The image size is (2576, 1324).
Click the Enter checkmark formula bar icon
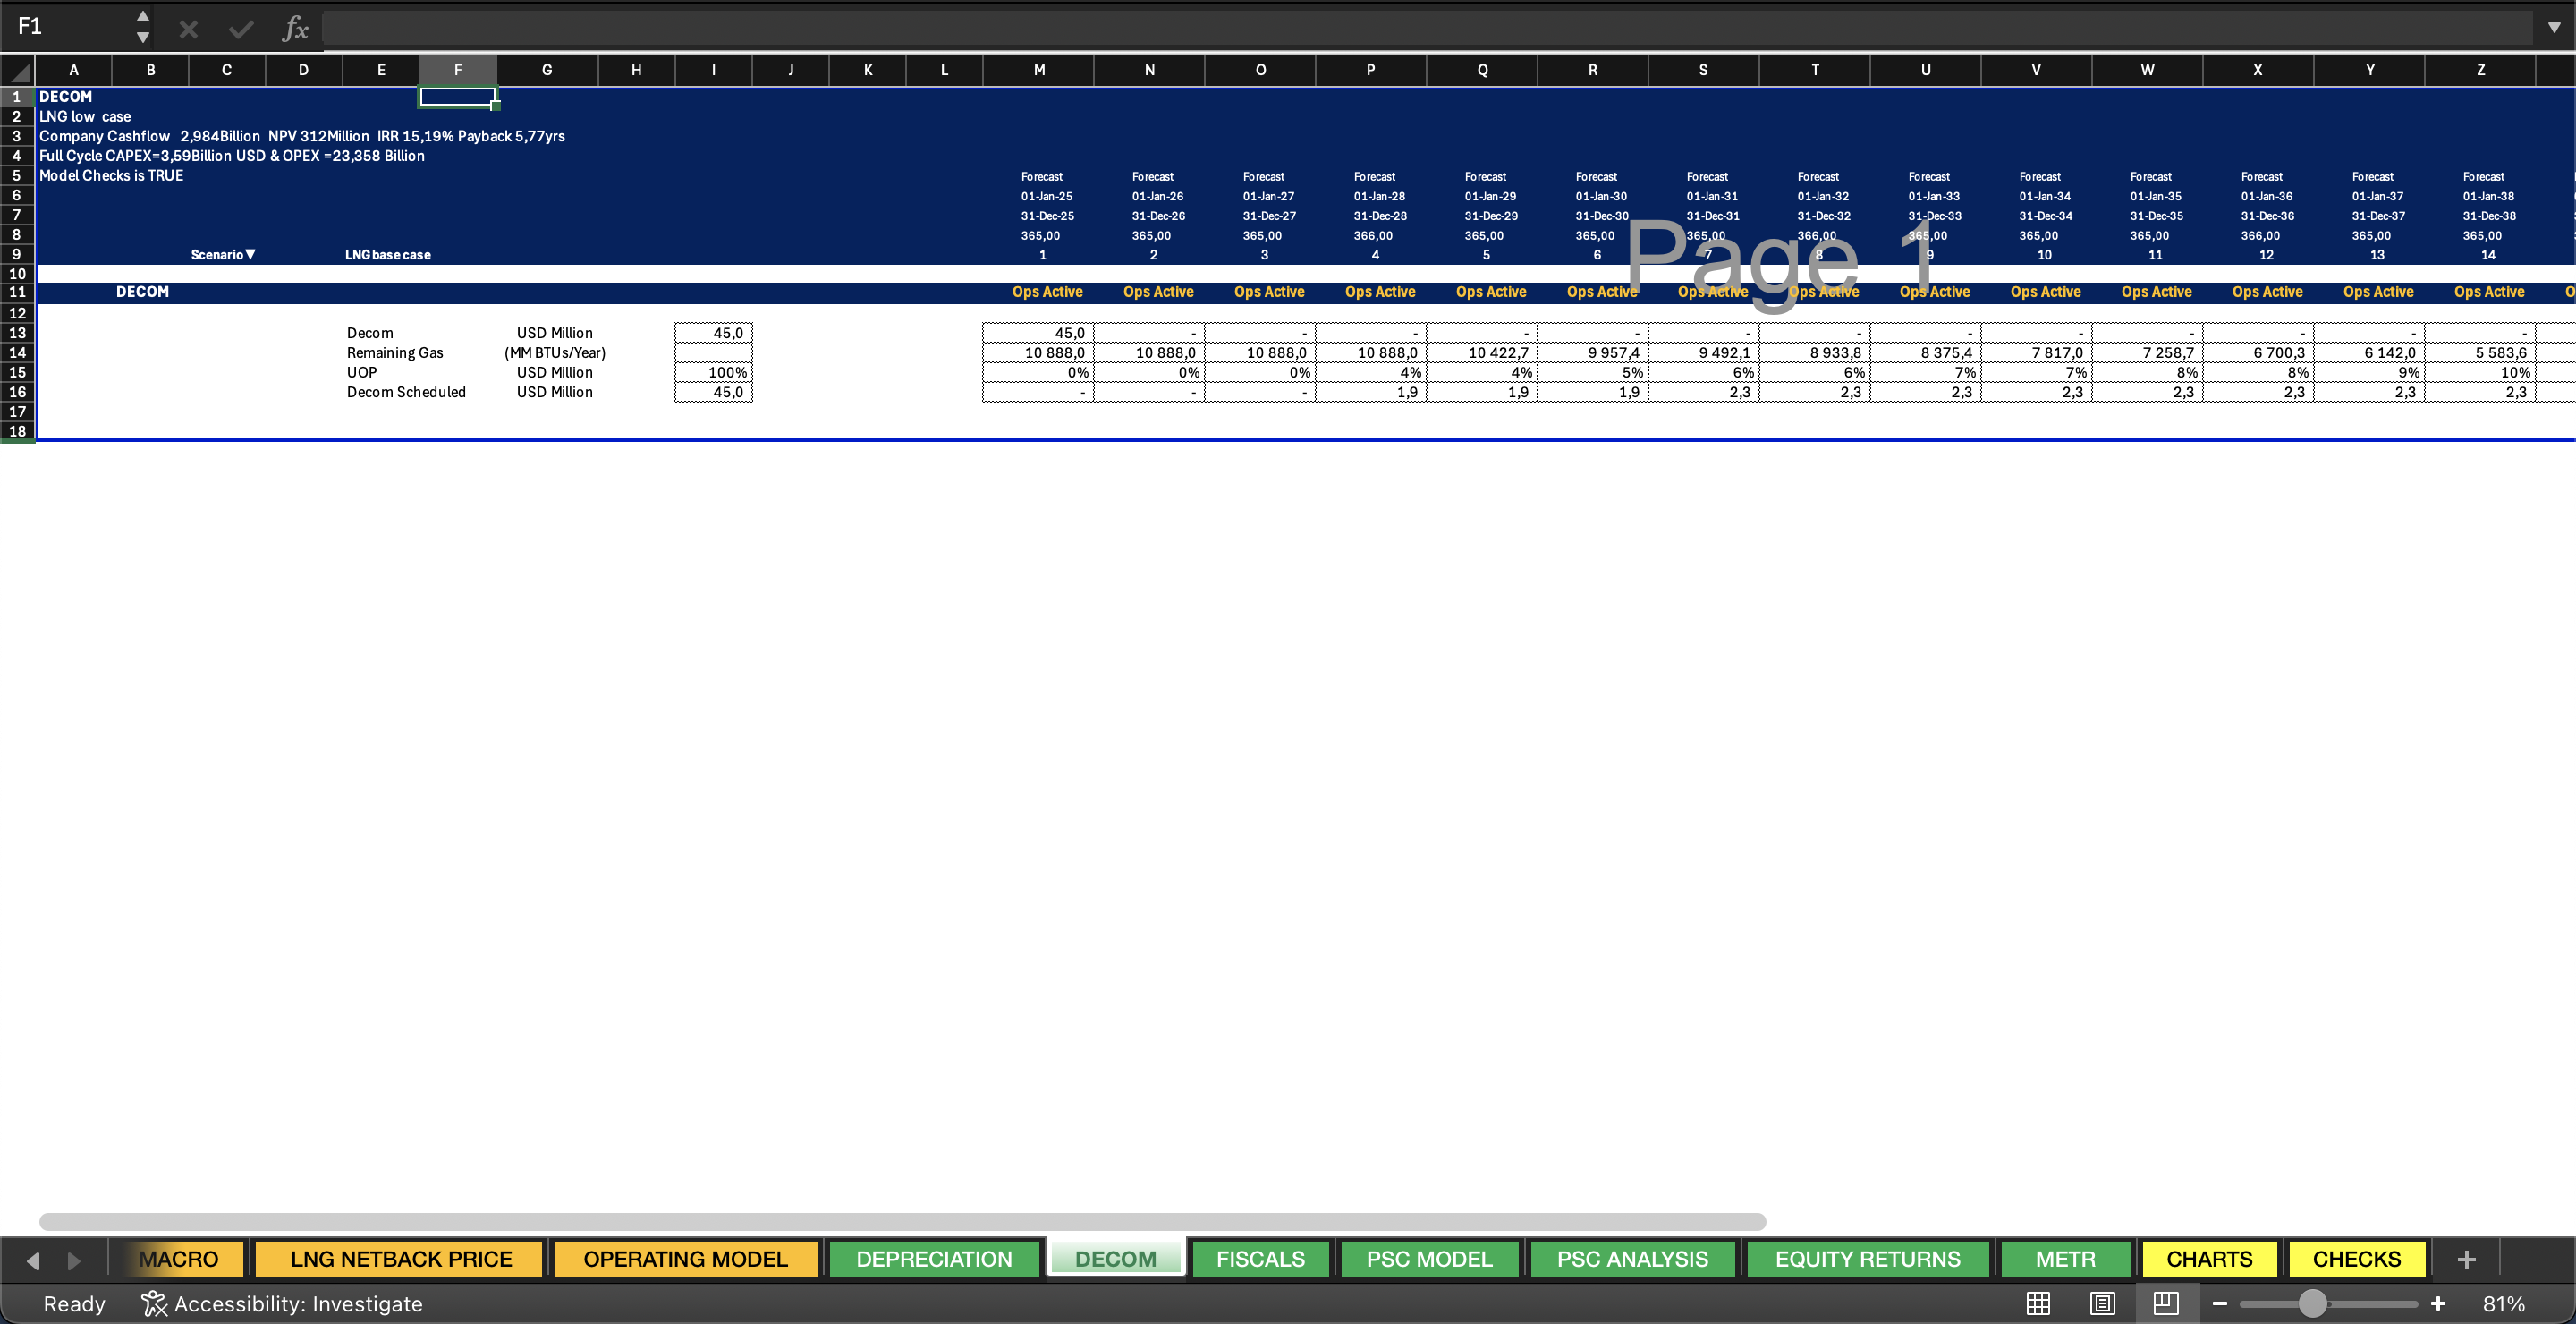click(241, 29)
